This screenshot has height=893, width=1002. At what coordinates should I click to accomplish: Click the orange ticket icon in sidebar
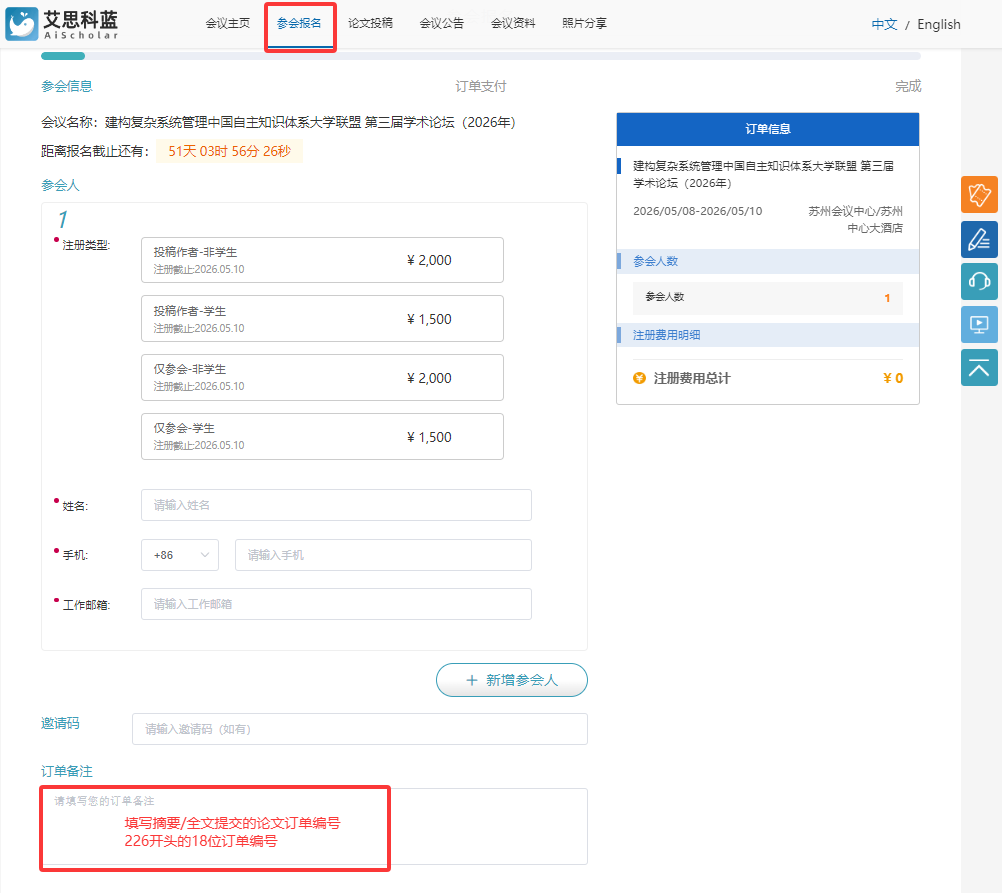tap(979, 194)
